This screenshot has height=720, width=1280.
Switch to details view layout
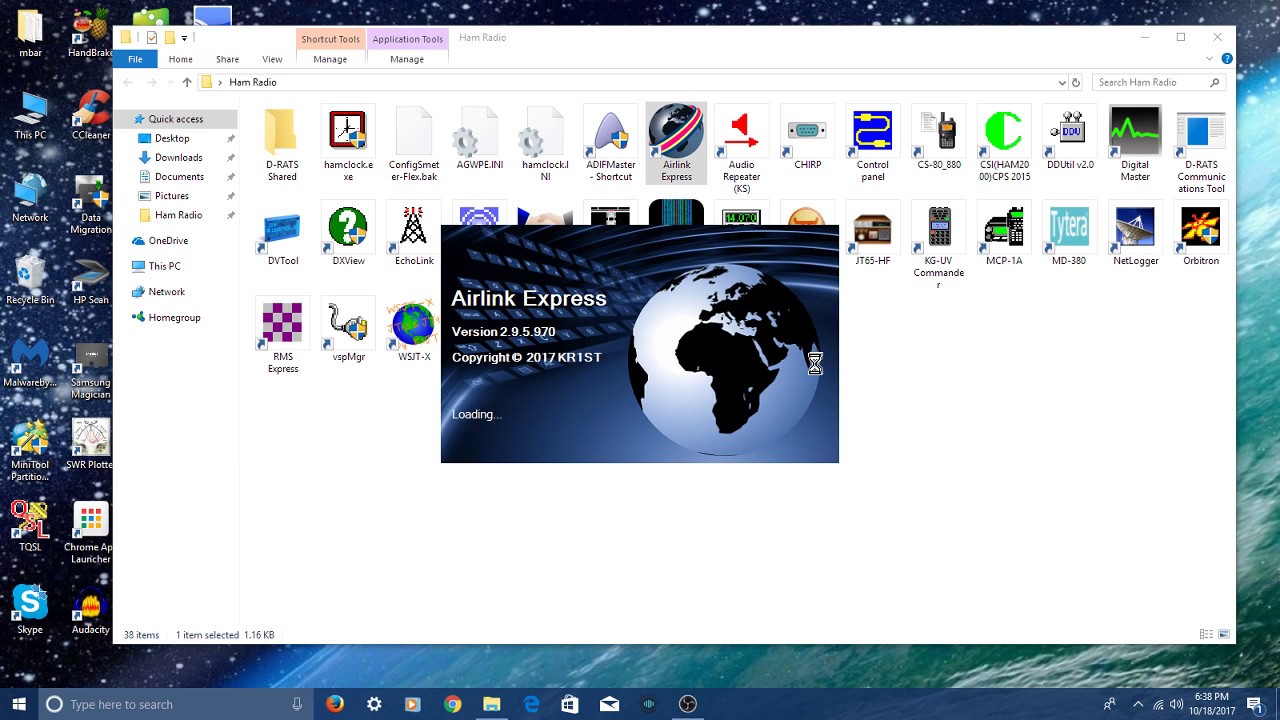pos(1206,635)
